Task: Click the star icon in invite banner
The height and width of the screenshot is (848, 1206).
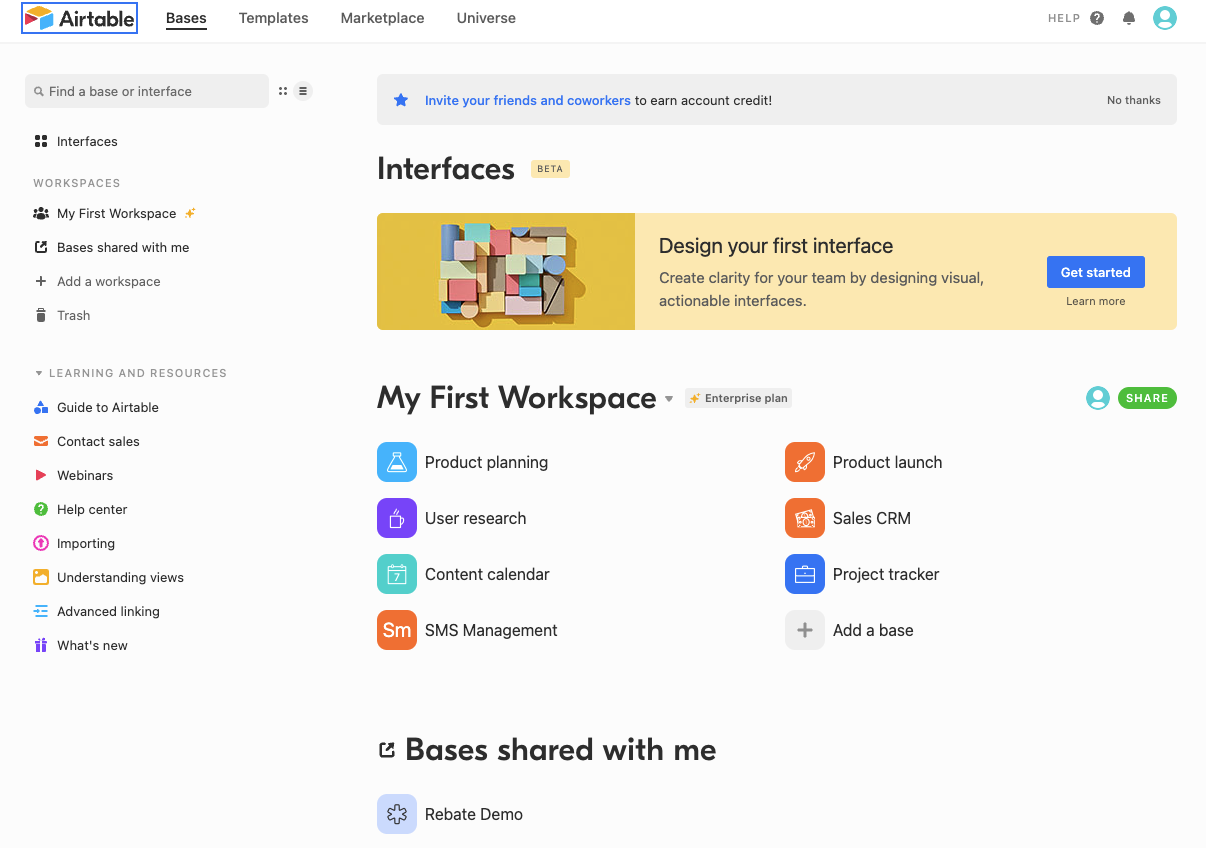Action: (x=401, y=100)
